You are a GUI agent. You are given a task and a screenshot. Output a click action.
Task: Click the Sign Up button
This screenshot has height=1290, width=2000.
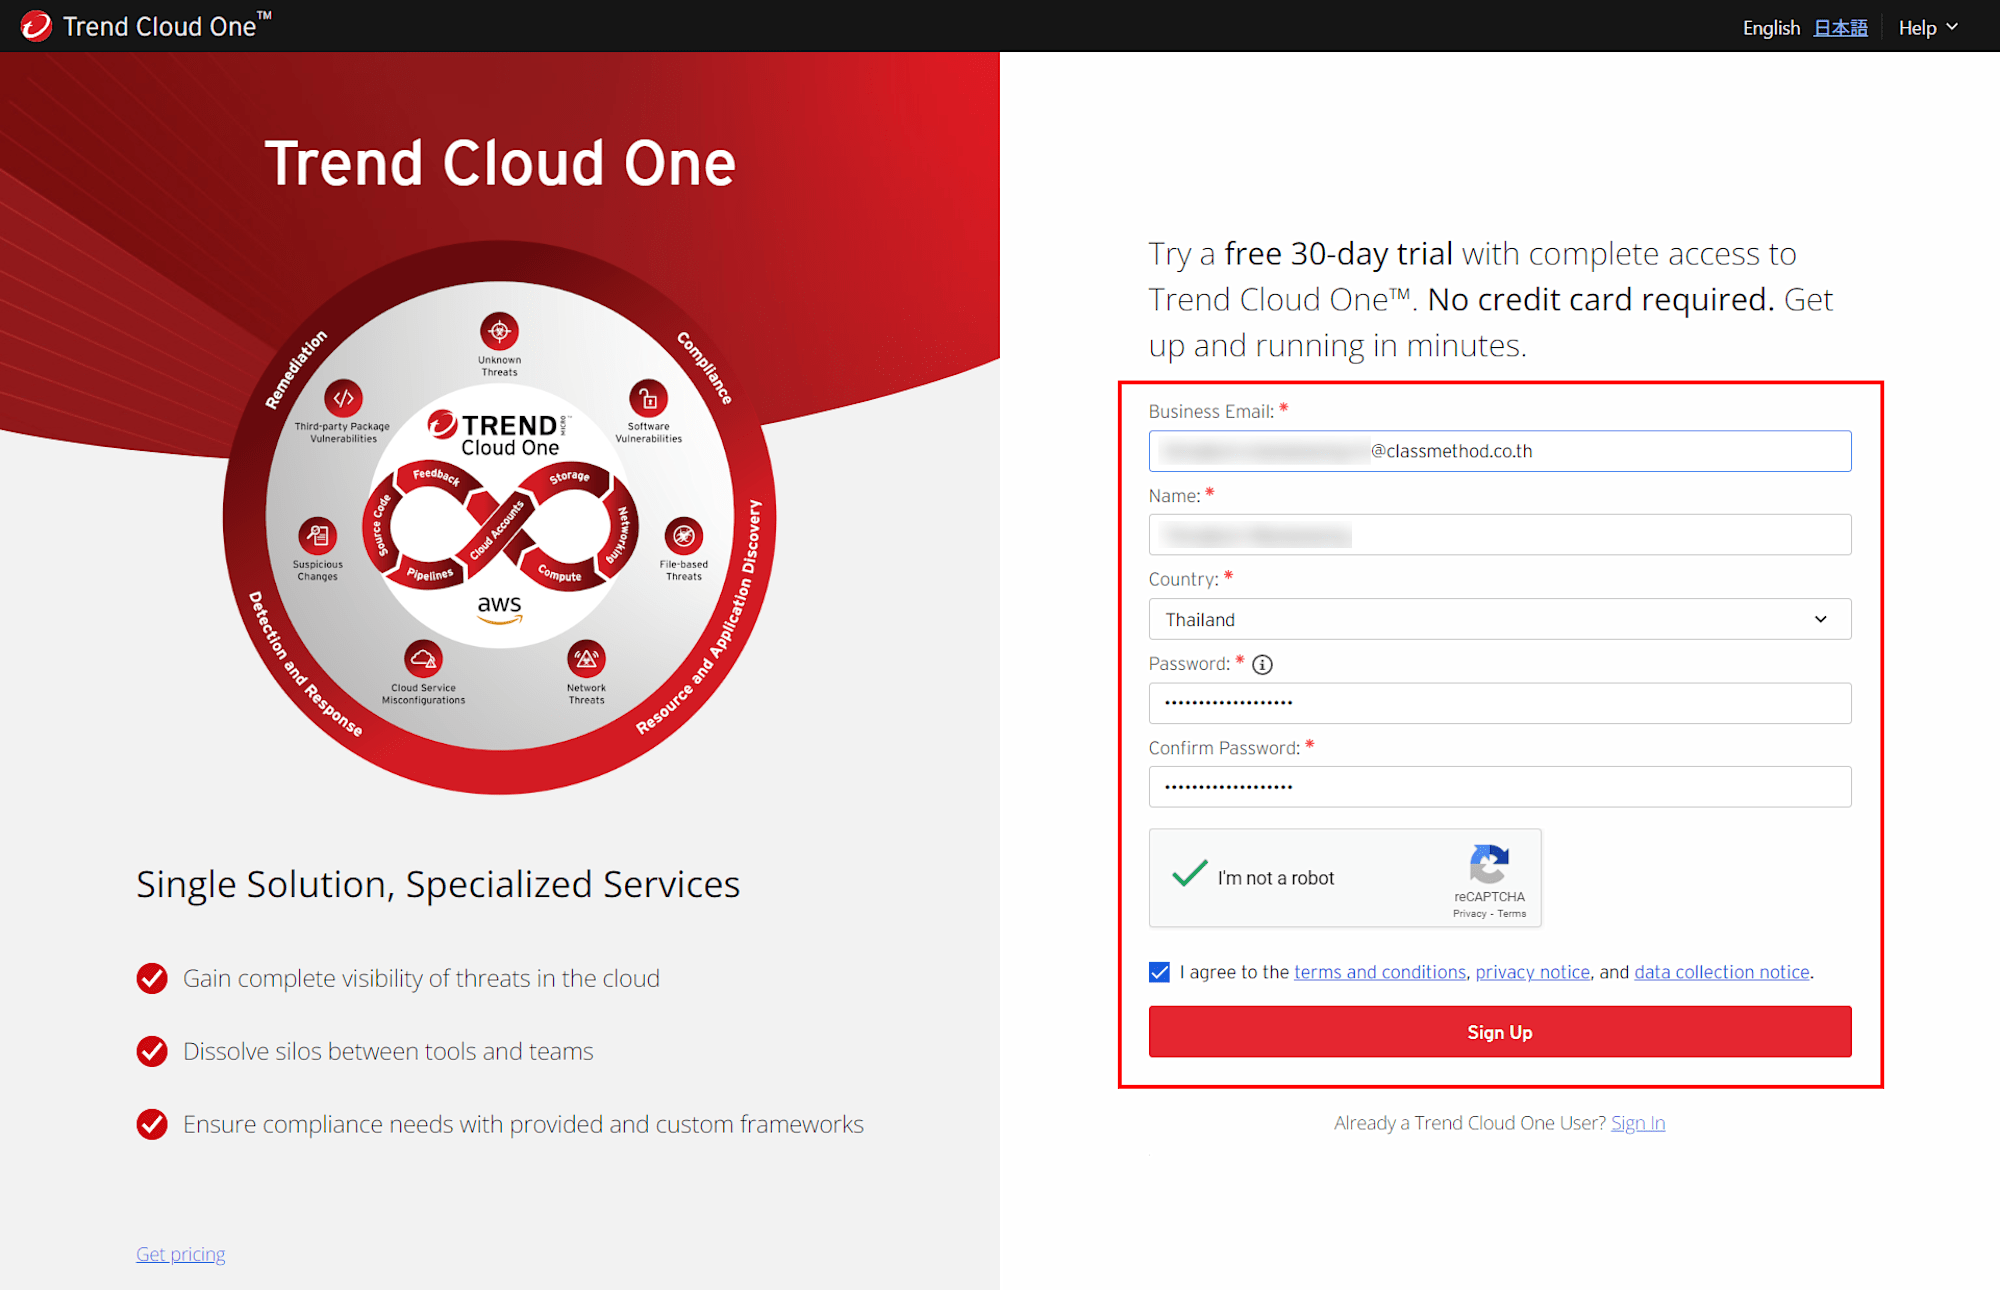(x=1500, y=1032)
